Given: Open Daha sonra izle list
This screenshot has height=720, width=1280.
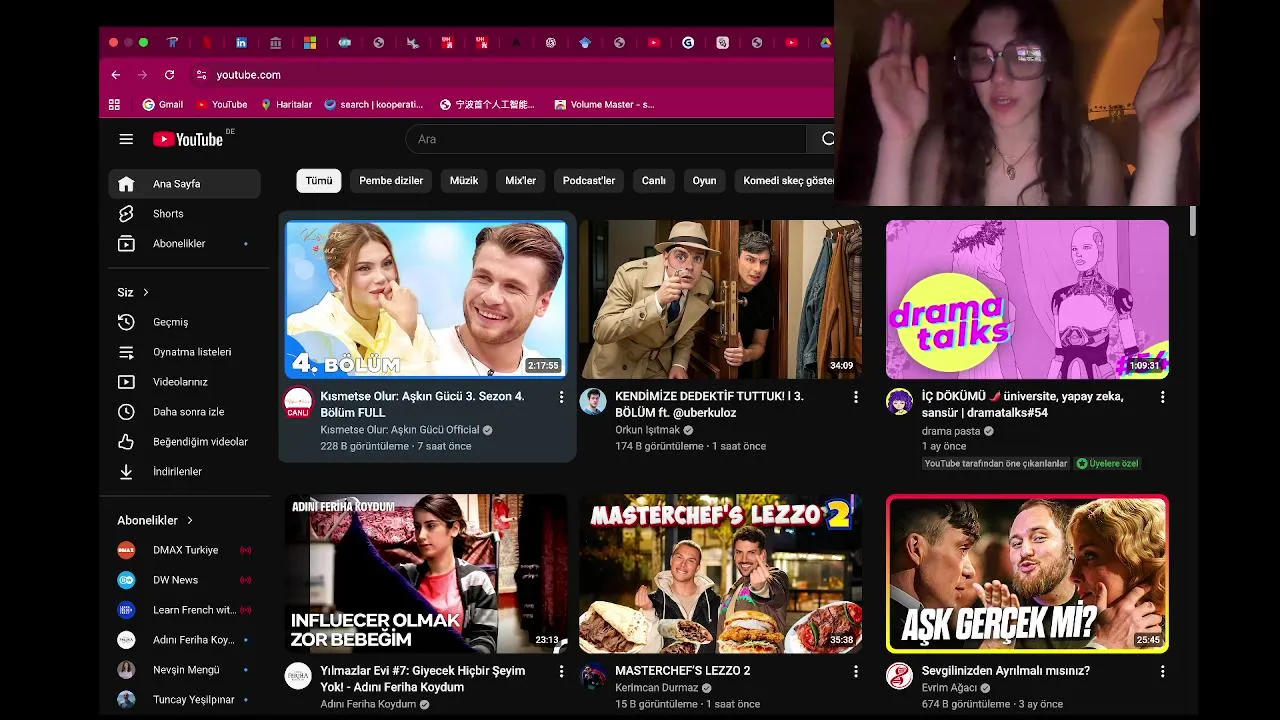Looking at the screenshot, I should (x=185, y=412).
